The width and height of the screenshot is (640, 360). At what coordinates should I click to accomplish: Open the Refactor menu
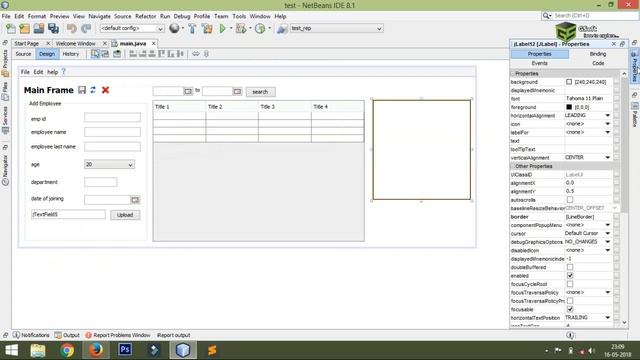pyautogui.click(x=145, y=16)
